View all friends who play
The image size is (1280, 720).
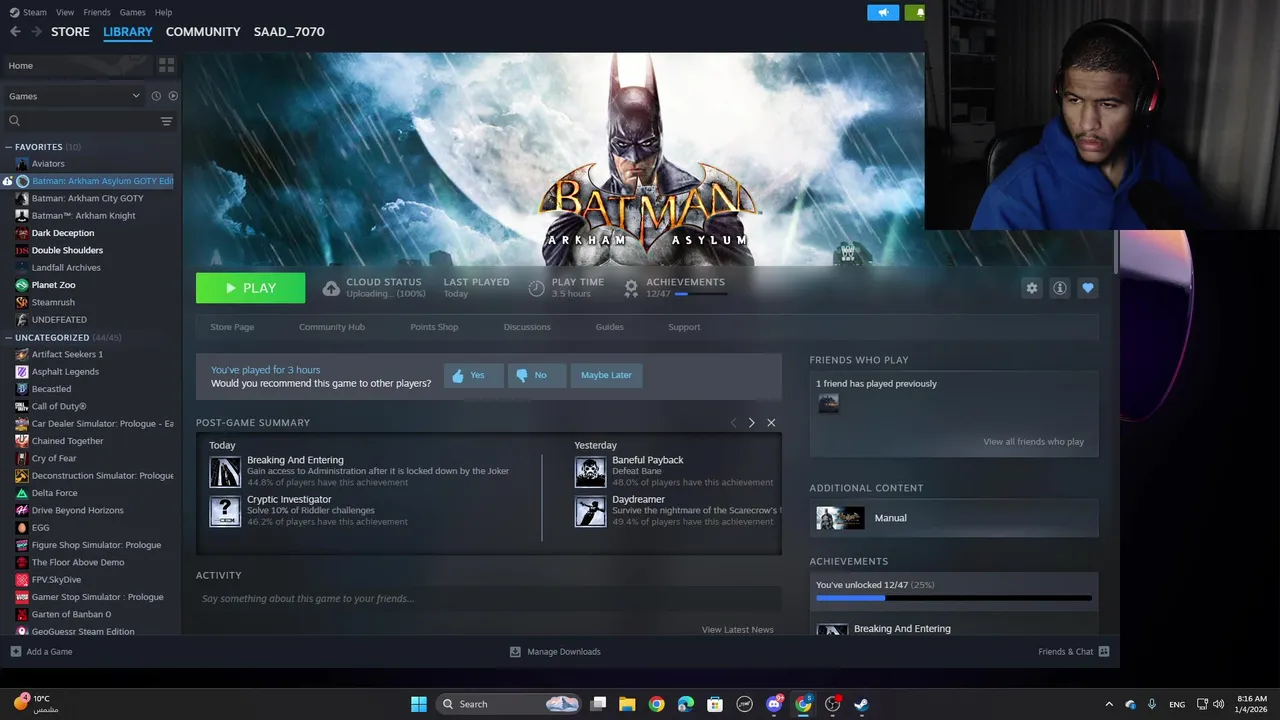1033,442
